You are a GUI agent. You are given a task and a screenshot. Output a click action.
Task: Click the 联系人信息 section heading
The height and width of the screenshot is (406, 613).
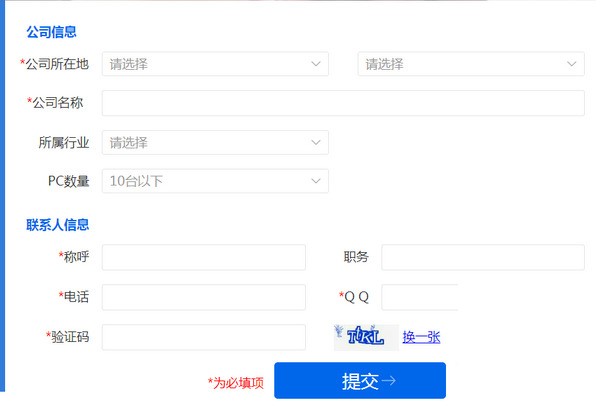(x=57, y=225)
